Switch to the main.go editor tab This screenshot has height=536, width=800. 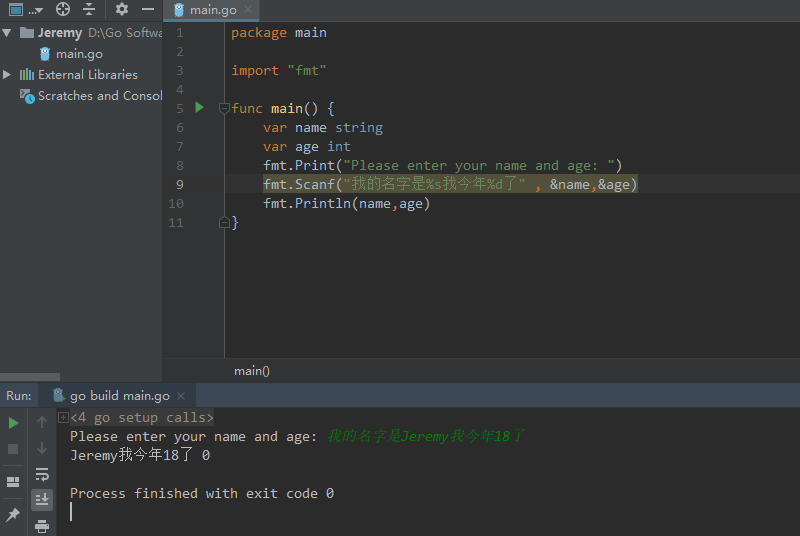212,10
